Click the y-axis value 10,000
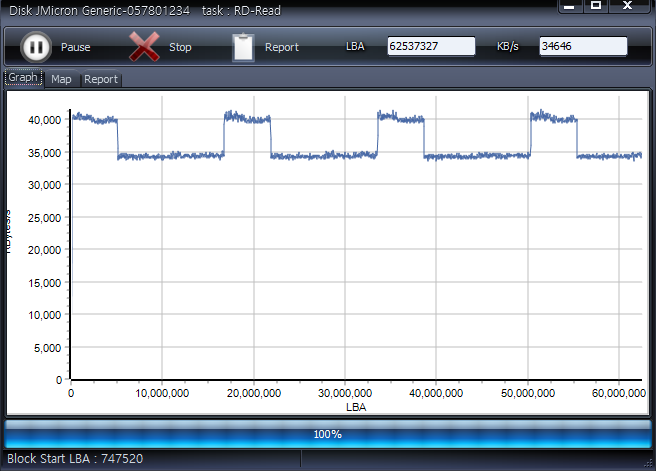Image resolution: width=656 pixels, height=471 pixels. click(x=44, y=315)
